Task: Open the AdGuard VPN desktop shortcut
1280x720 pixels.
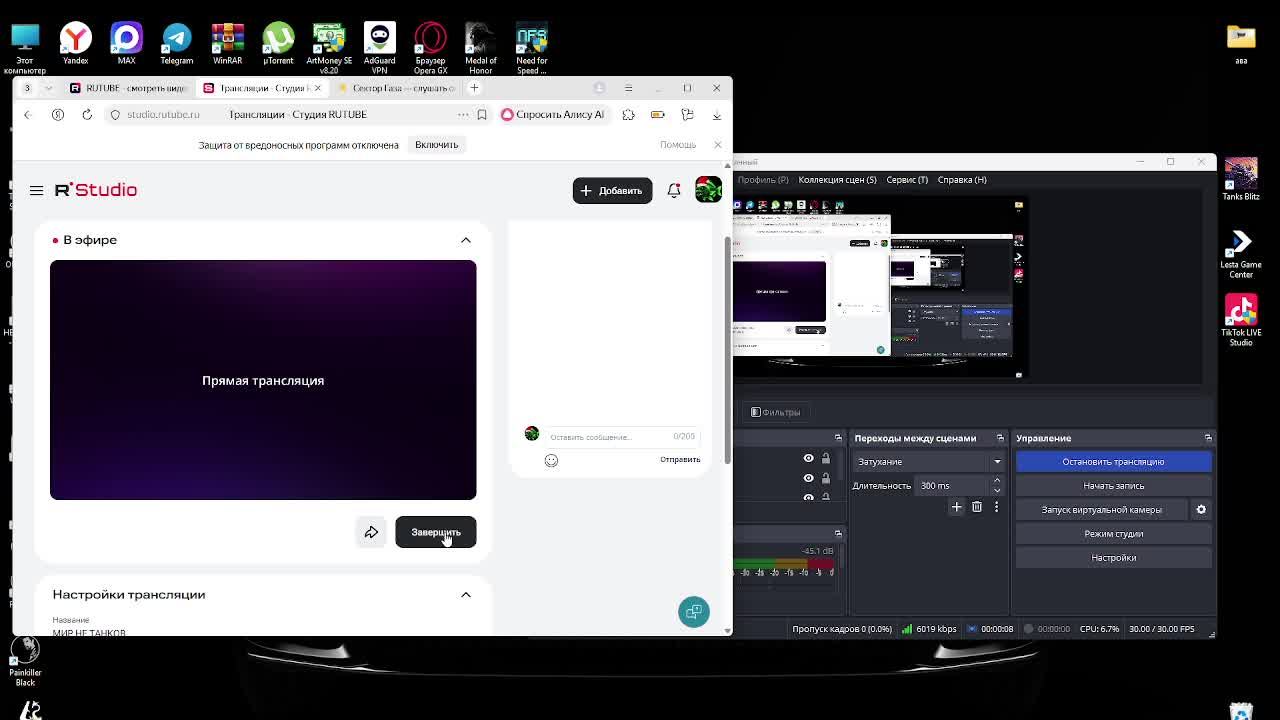Action: (379, 48)
